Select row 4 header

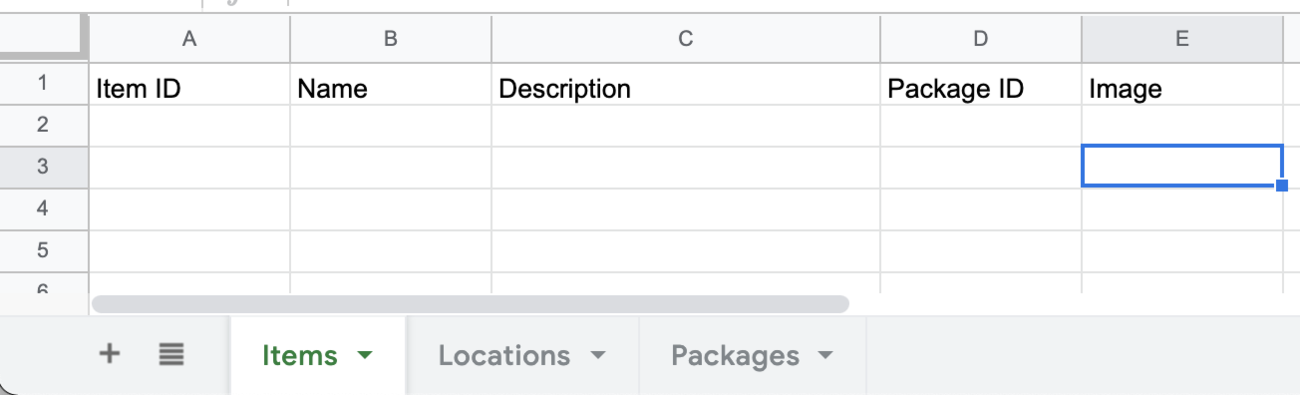click(x=43, y=209)
